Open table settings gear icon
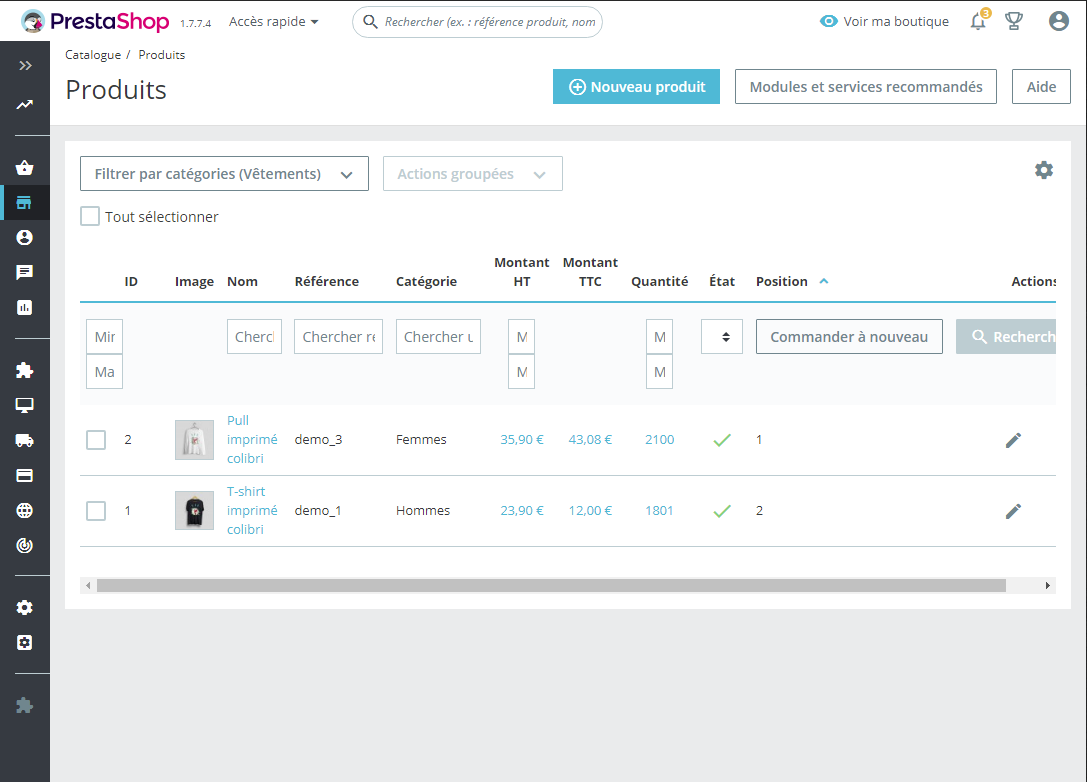This screenshot has width=1087, height=782. [1044, 170]
